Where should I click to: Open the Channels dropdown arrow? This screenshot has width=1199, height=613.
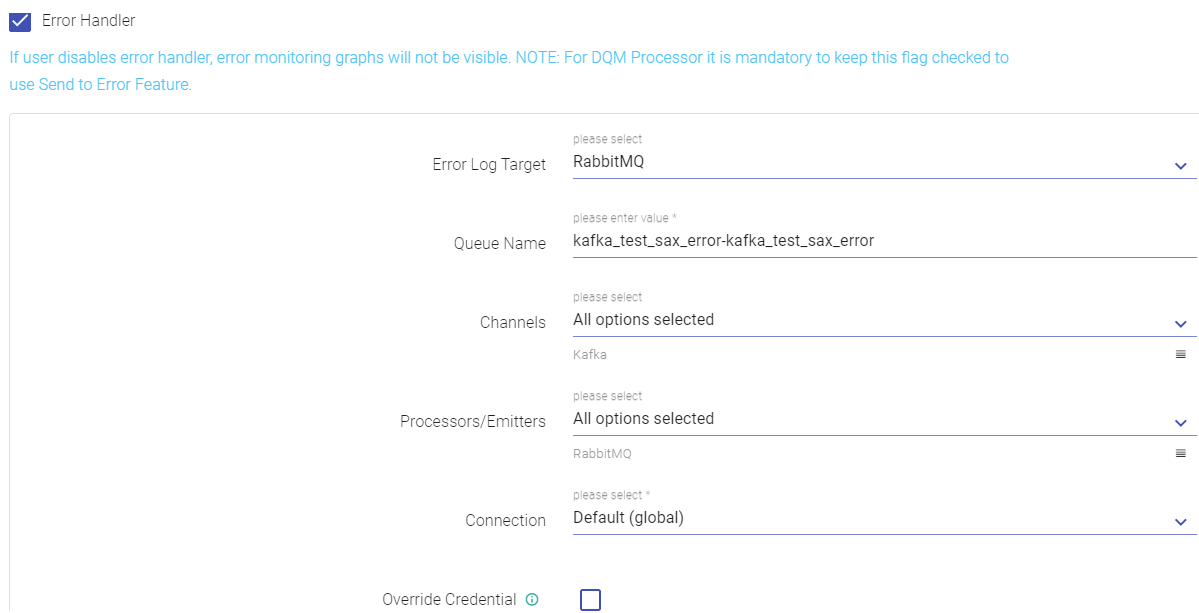click(x=1181, y=324)
